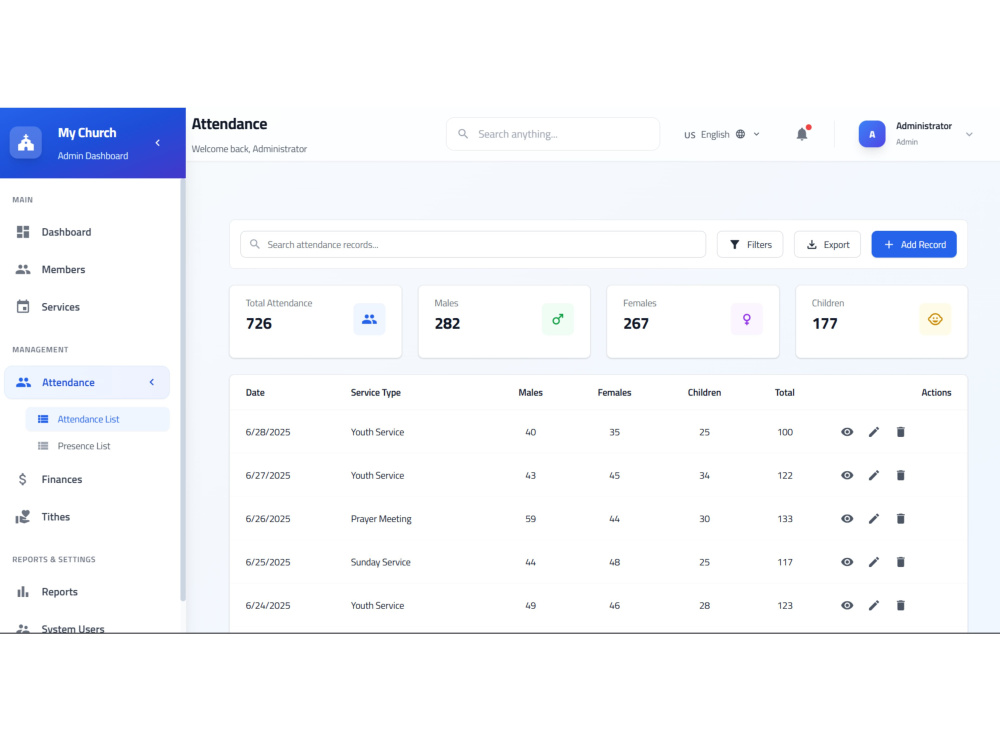This screenshot has width=1000, height=750.
Task: Open the English language dropdown
Action: coord(722,135)
